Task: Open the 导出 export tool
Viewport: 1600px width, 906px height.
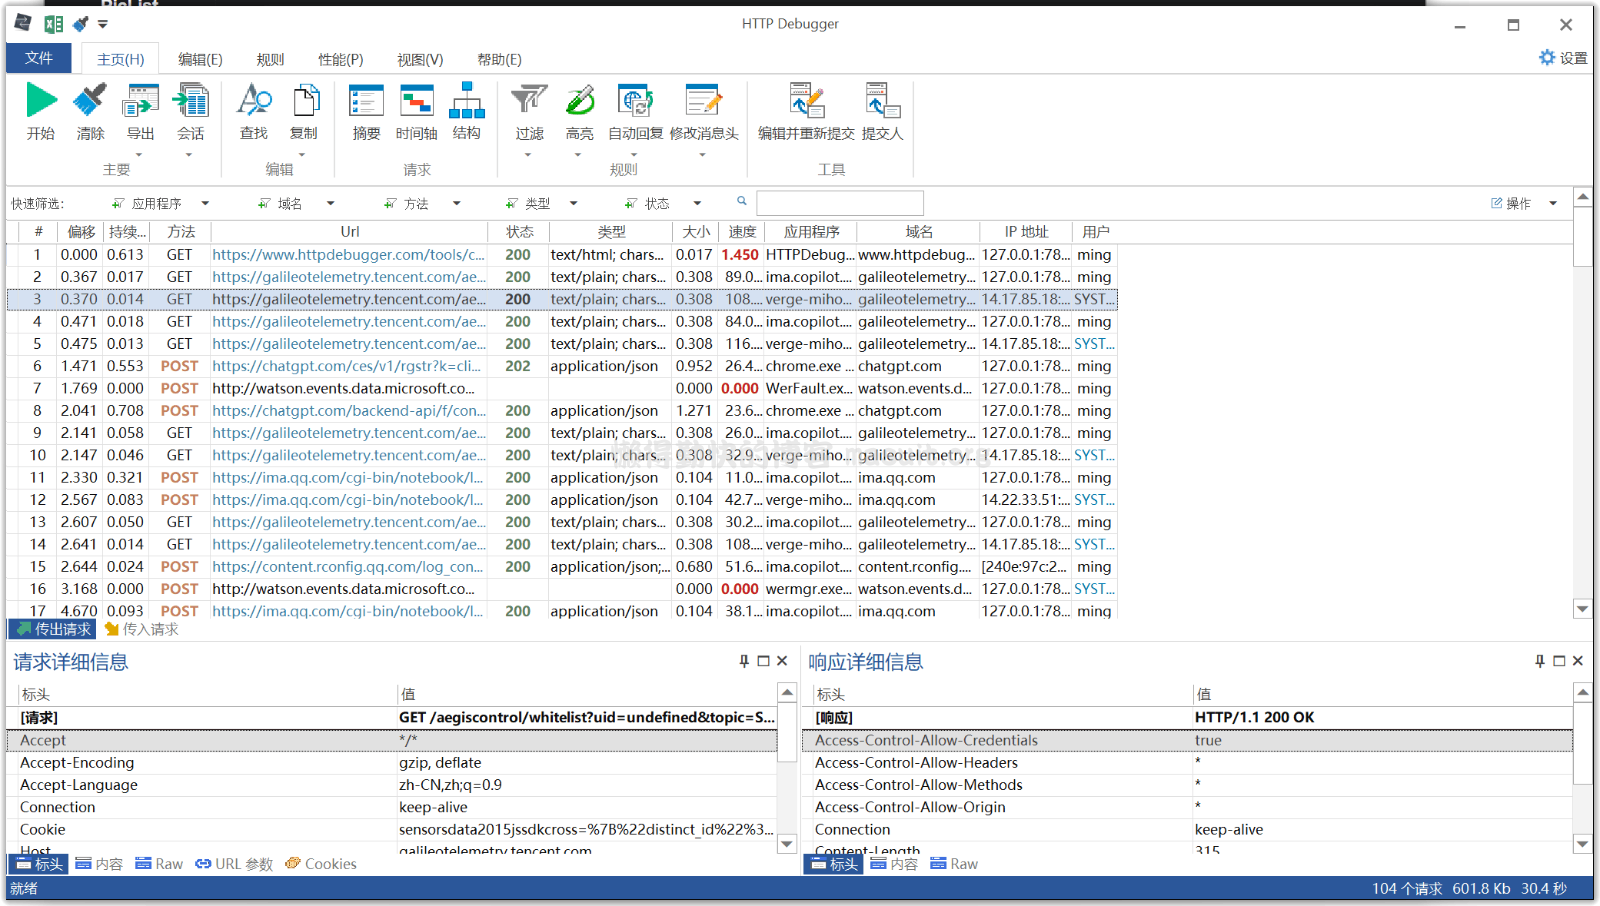Action: click(x=140, y=101)
